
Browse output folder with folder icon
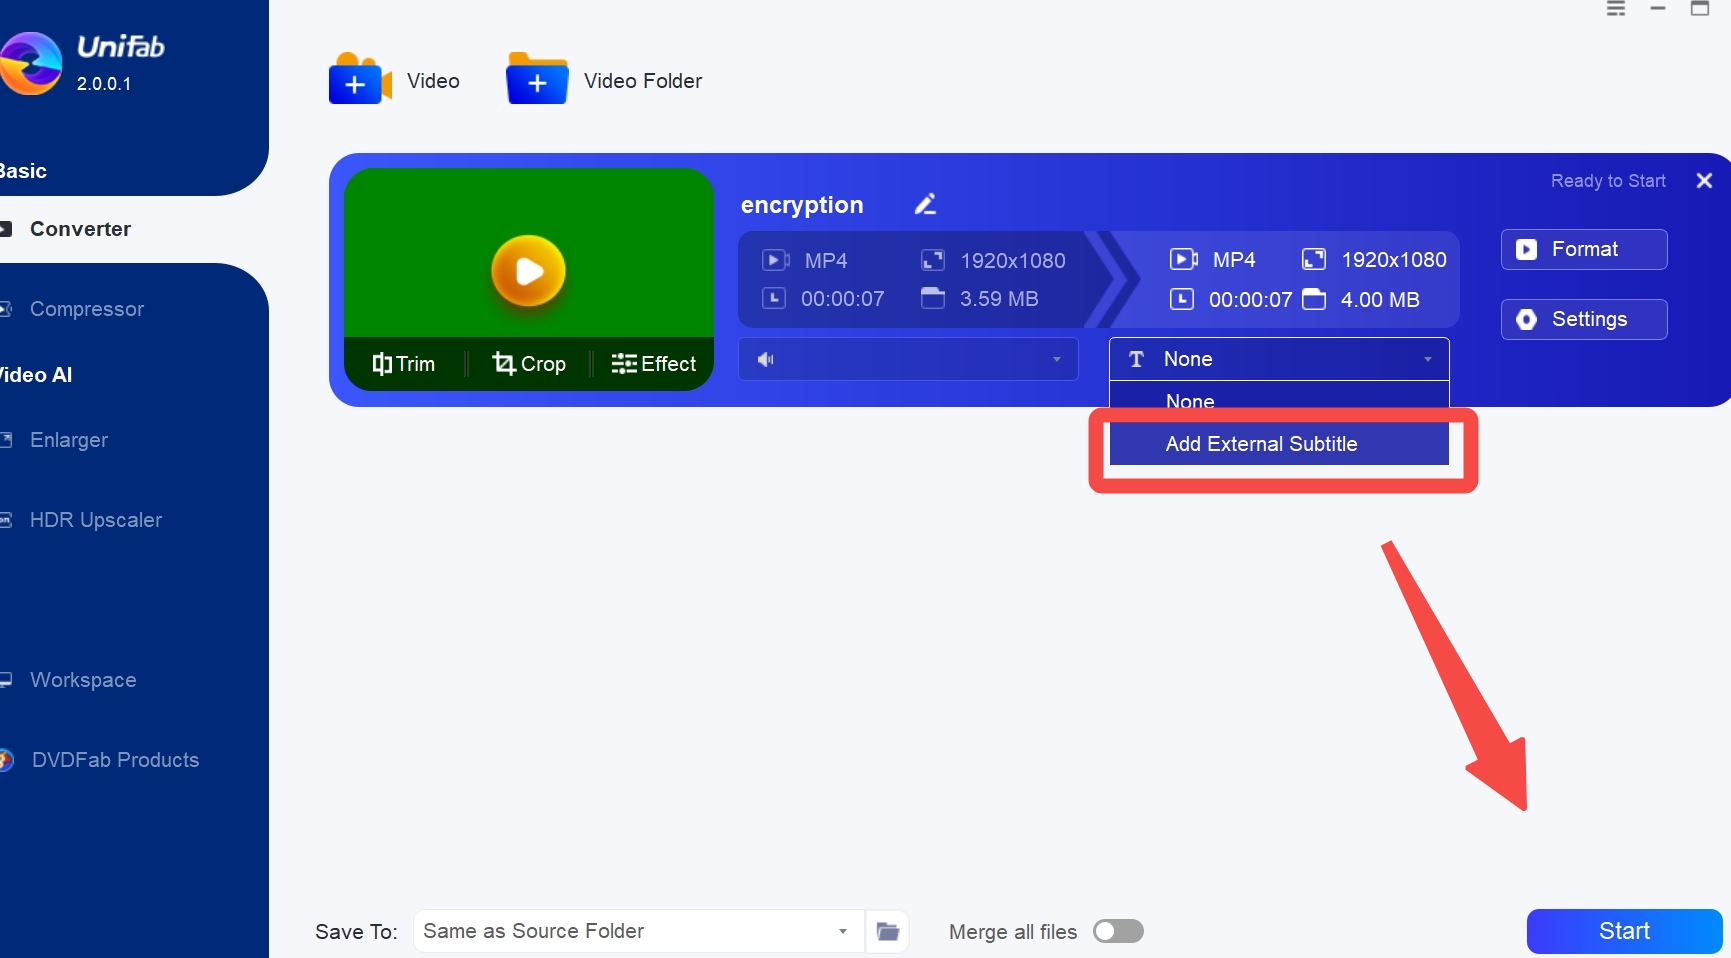(887, 932)
